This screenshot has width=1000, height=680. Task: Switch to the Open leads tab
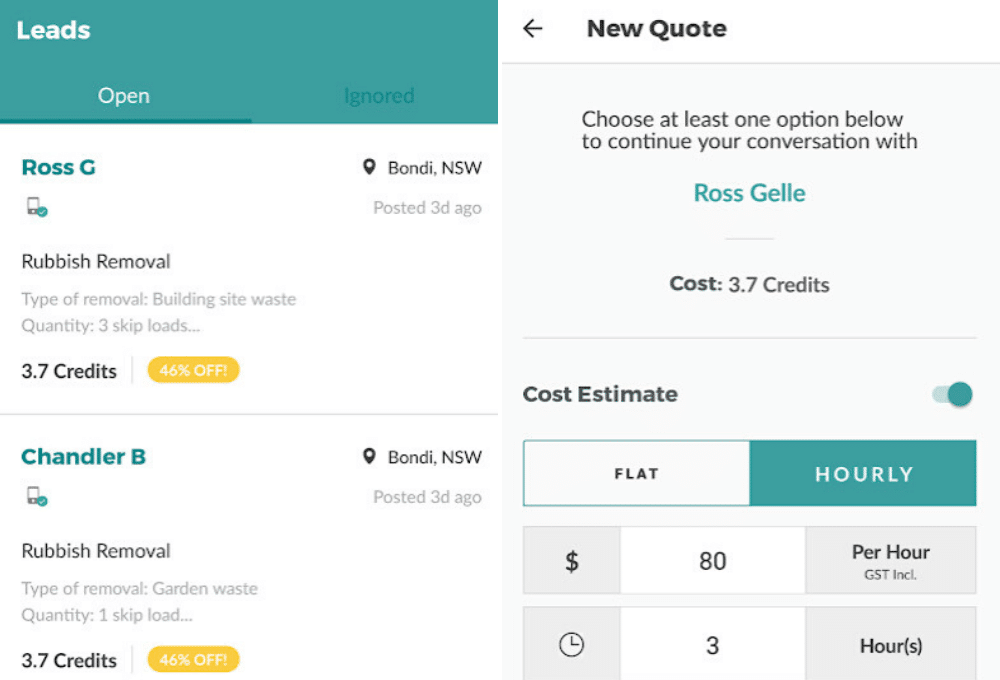[124, 96]
